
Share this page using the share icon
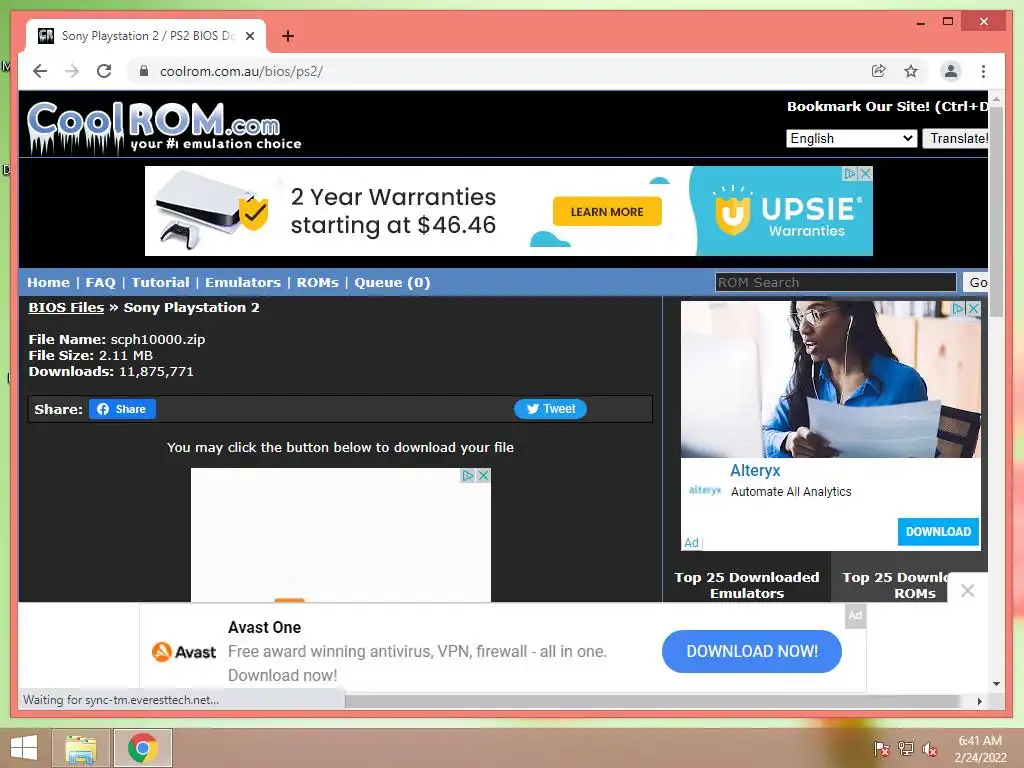tap(878, 71)
